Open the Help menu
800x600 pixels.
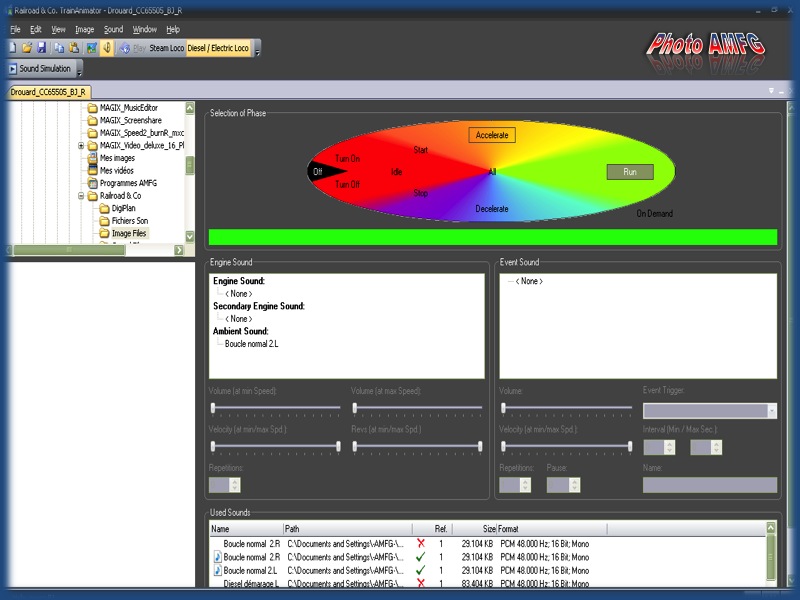[x=173, y=30]
